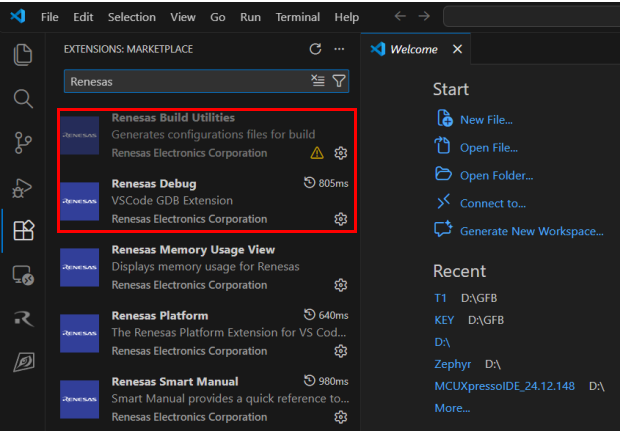Open manage gear for Renesas Smart Manual
The image size is (621, 432).
[341, 417]
